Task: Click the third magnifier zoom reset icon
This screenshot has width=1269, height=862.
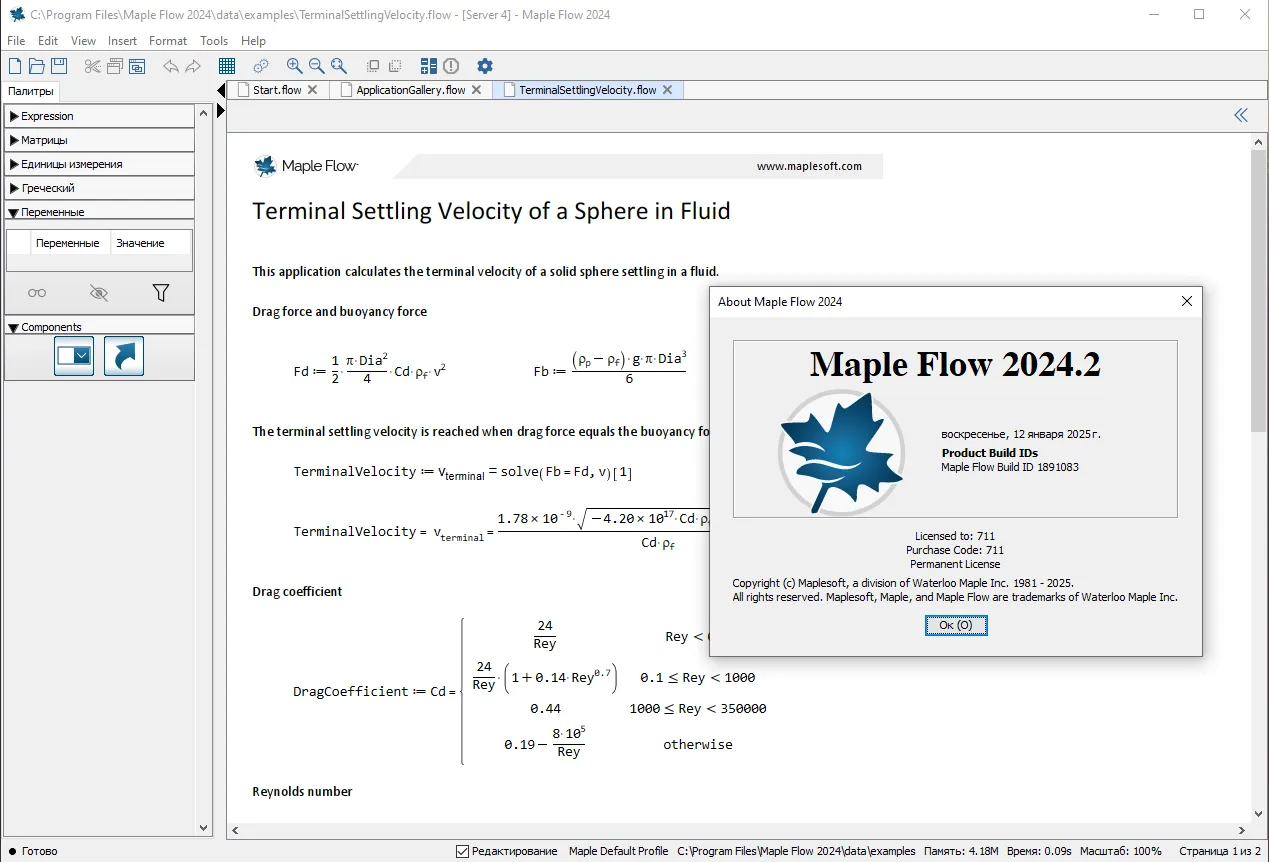Action: pyautogui.click(x=339, y=66)
